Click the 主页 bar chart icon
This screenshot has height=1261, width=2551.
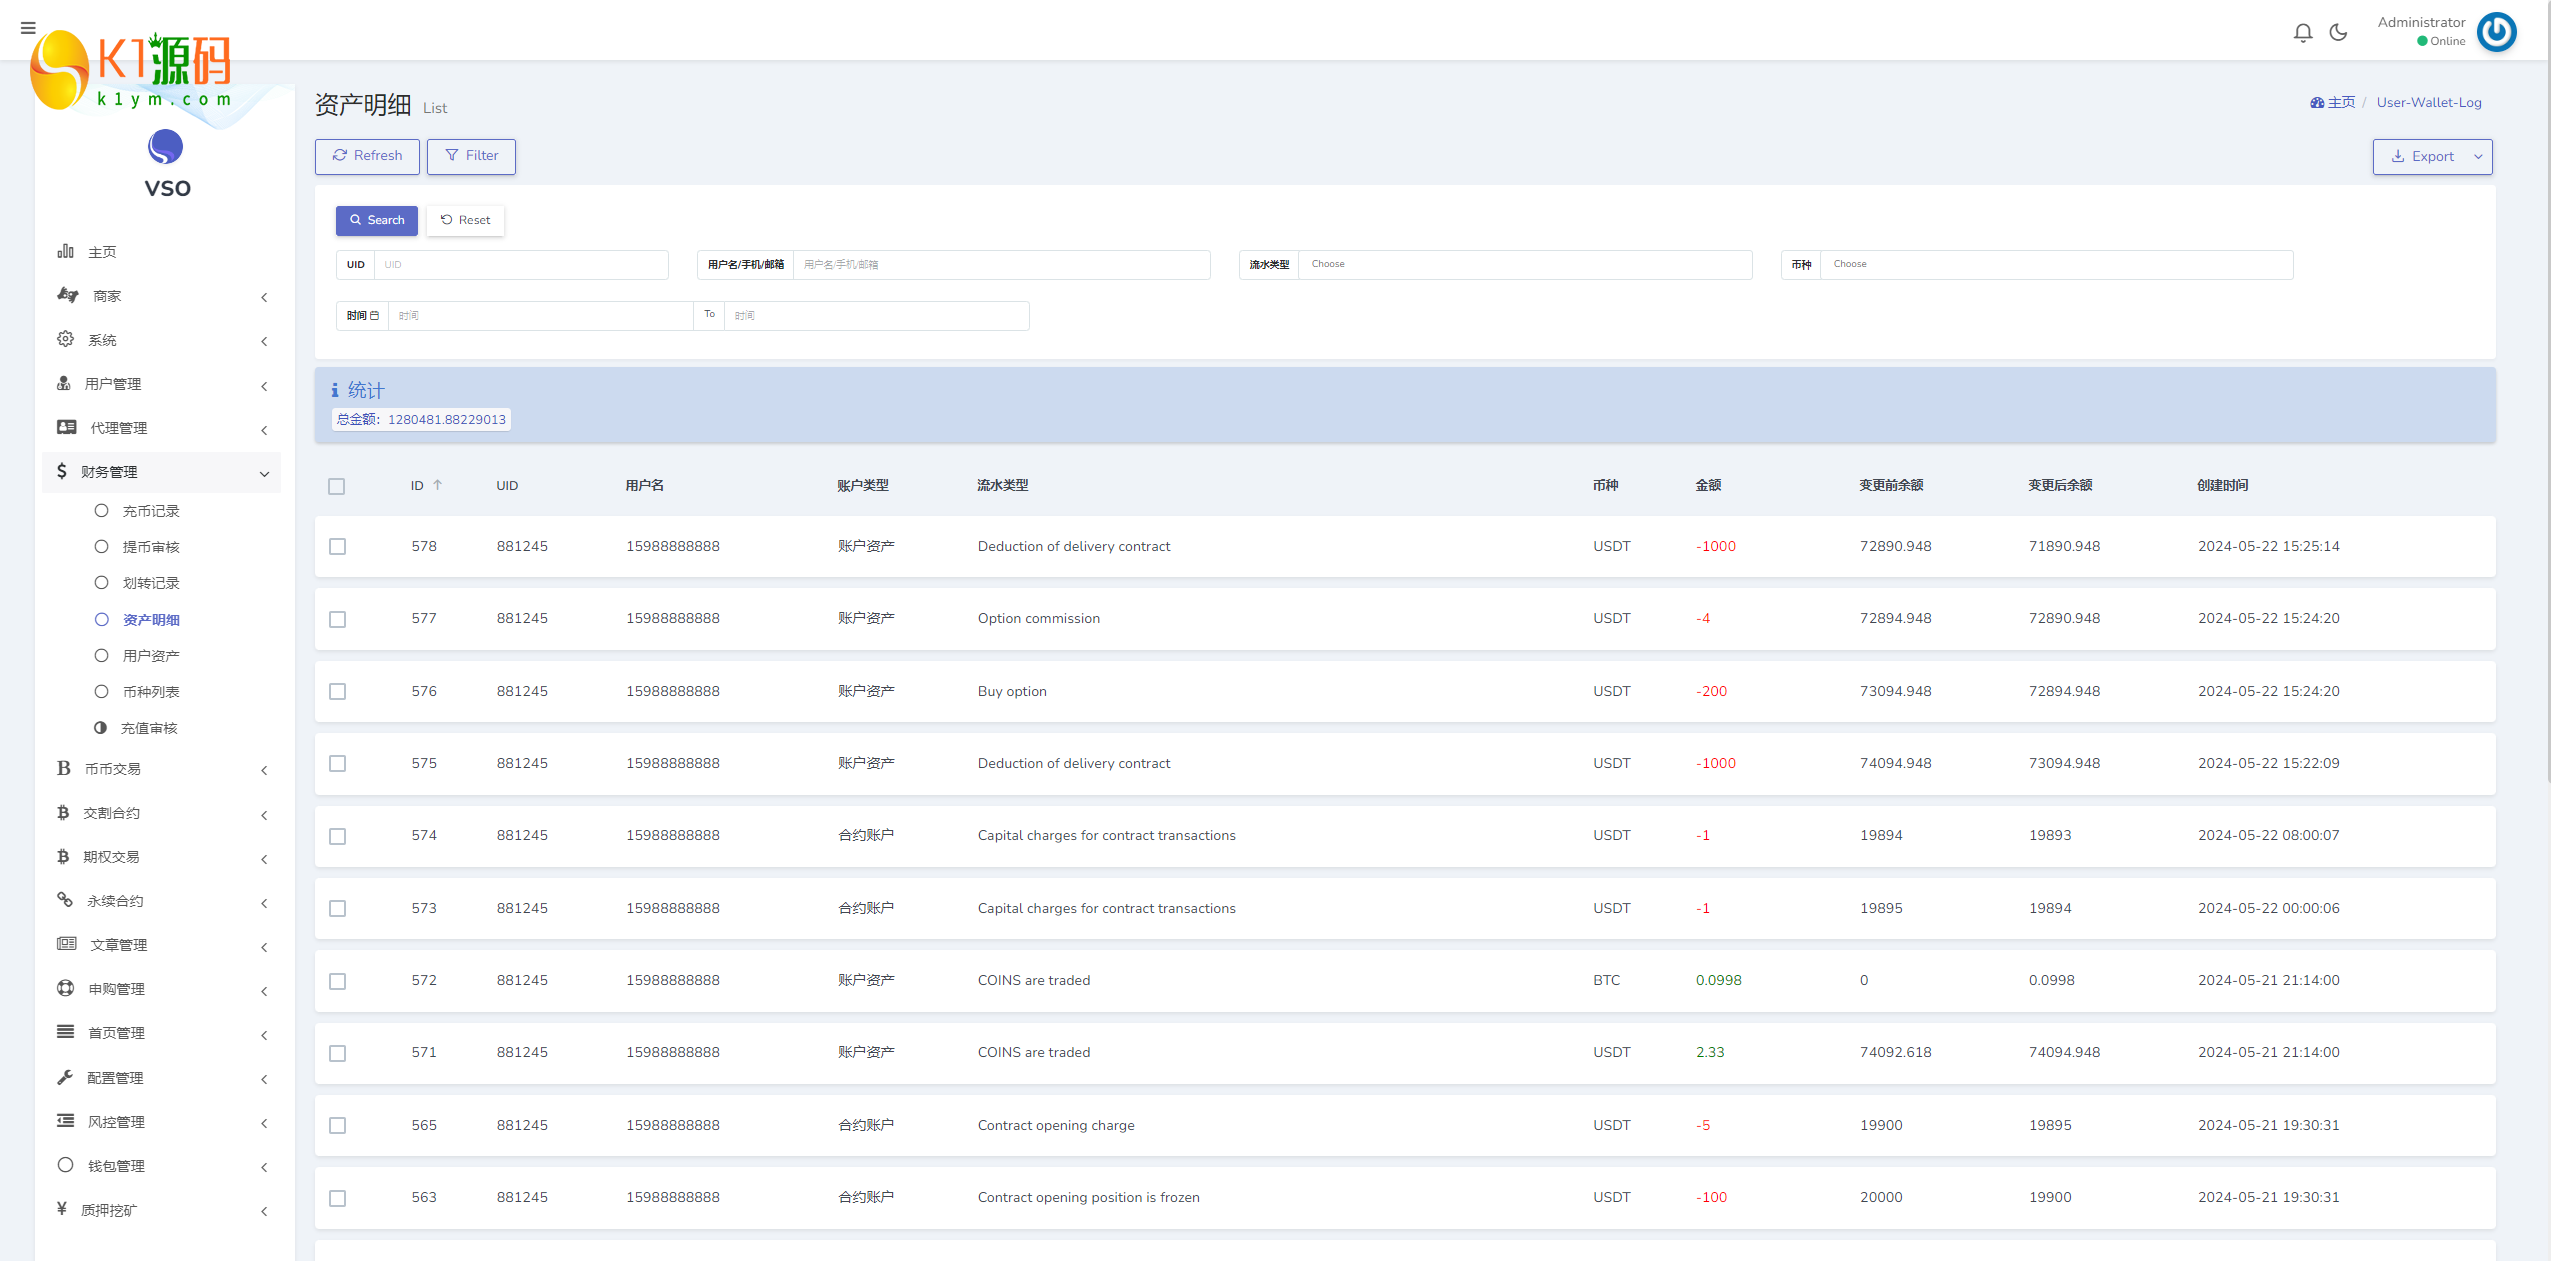(x=66, y=251)
